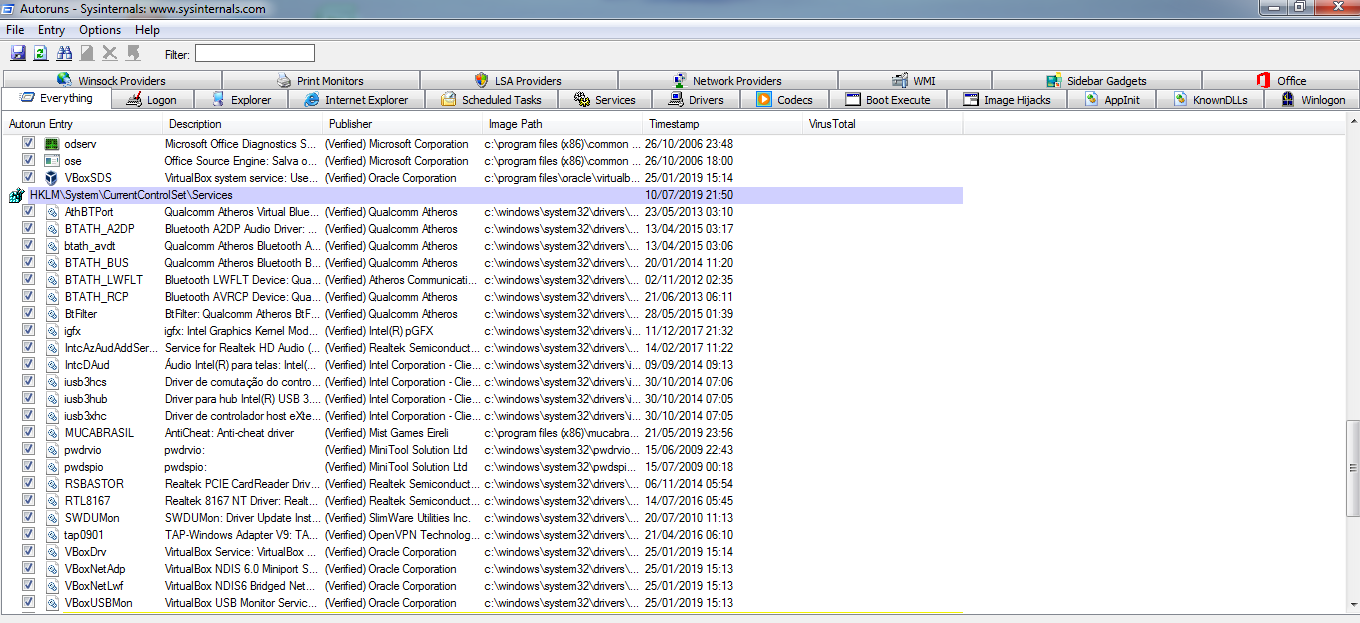This screenshot has width=1360, height=623.
Task: Click the MUCABRASIL driver file icon
Action: pos(52,433)
